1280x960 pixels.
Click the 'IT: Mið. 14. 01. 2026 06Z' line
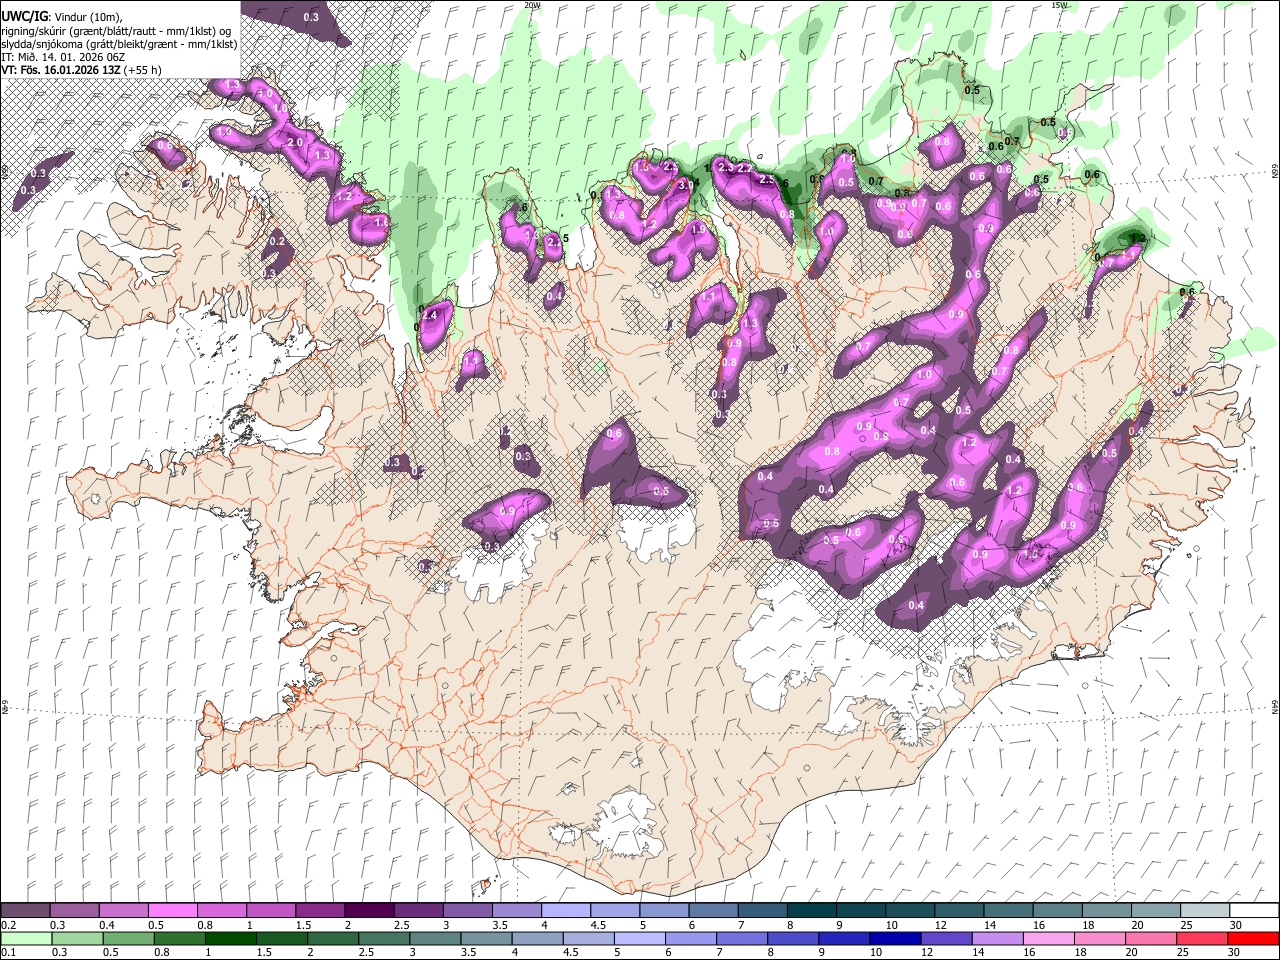(x=63, y=57)
